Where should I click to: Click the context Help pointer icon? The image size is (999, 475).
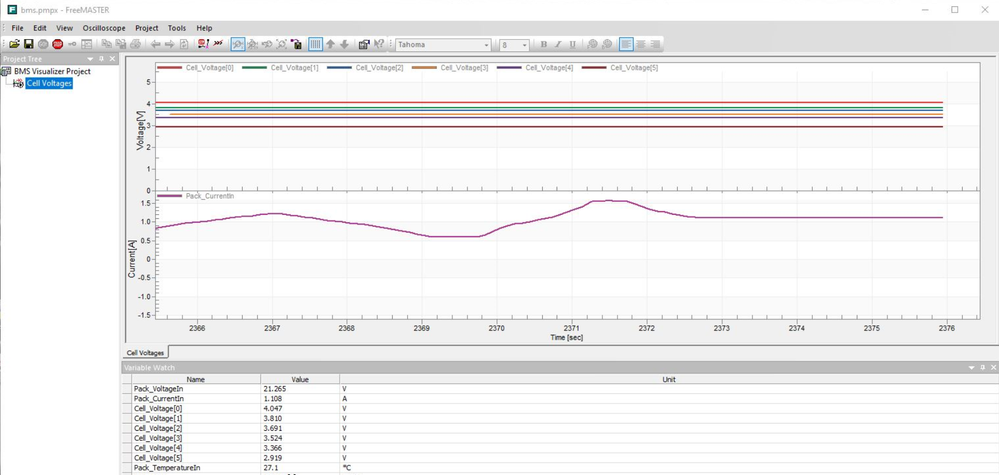378,45
